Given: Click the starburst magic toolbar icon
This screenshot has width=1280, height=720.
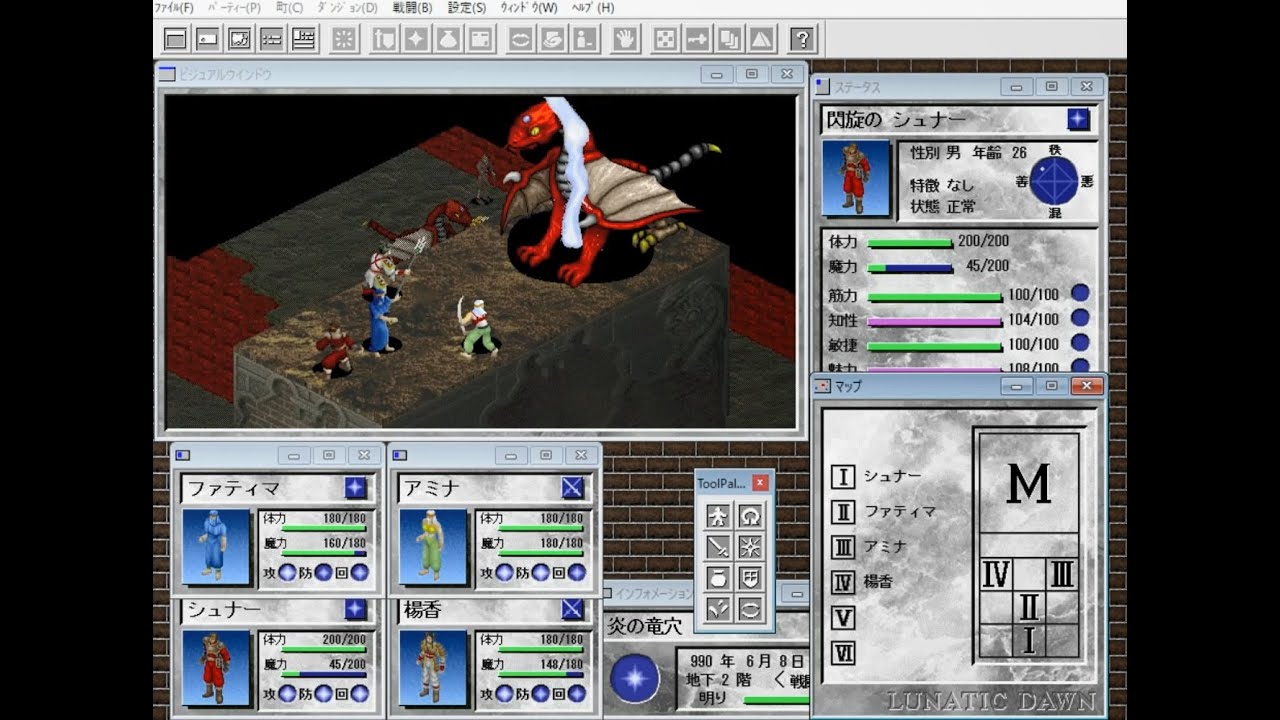Looking at the screenshot, I should pos(344,40).
